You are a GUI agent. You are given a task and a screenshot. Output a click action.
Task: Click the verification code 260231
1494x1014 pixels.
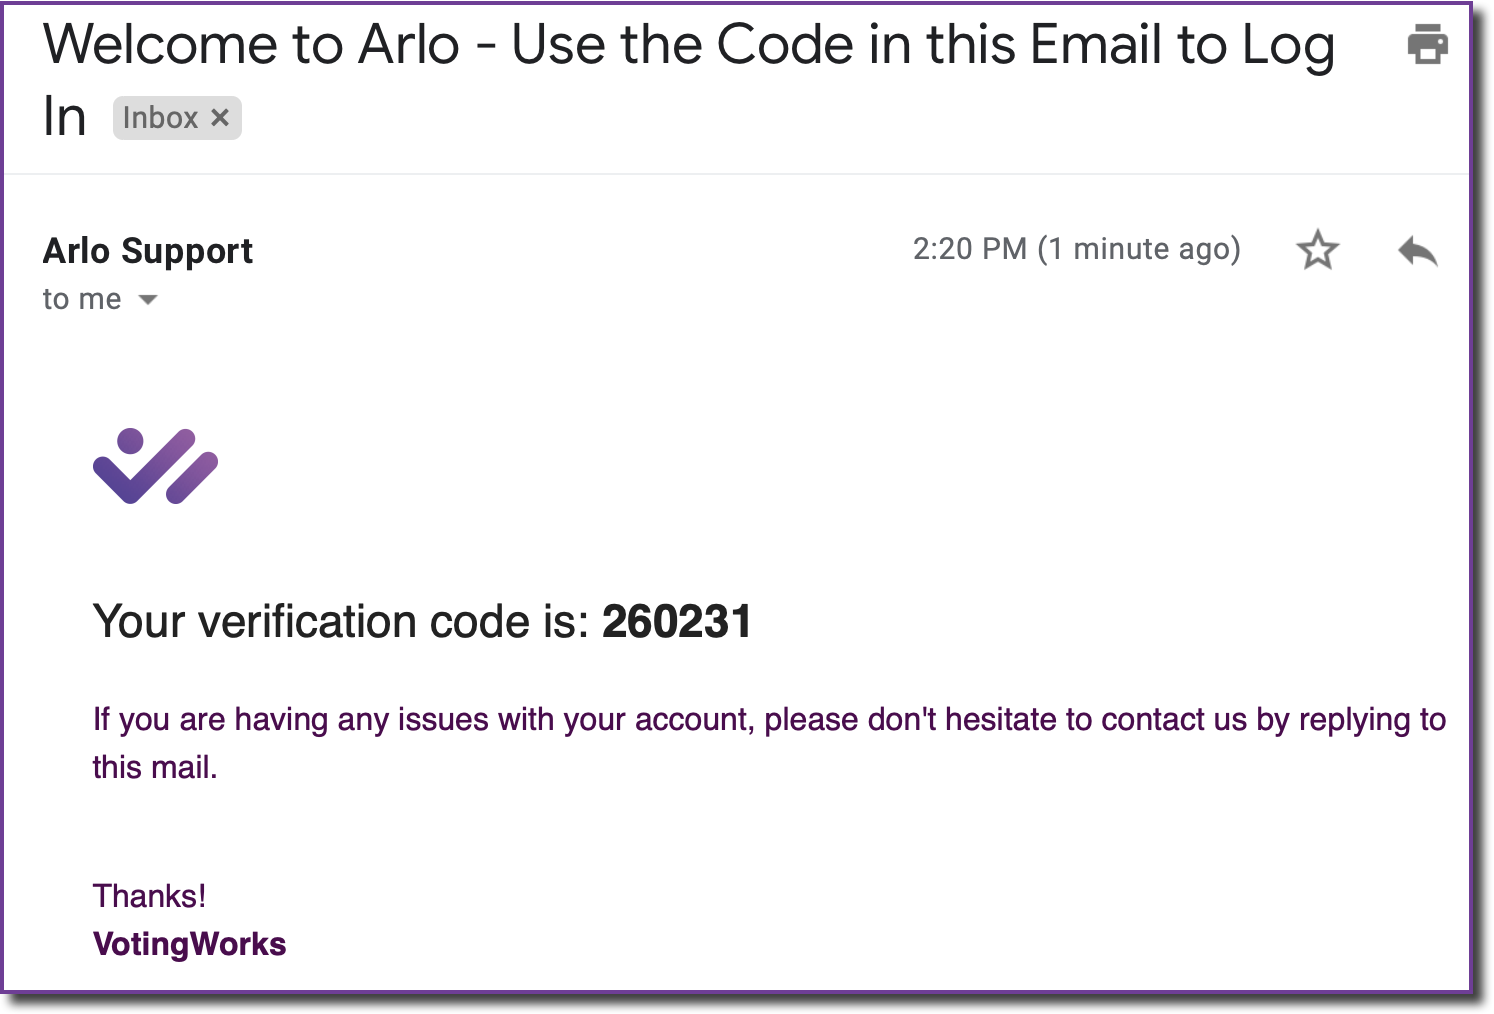[676, 622]
